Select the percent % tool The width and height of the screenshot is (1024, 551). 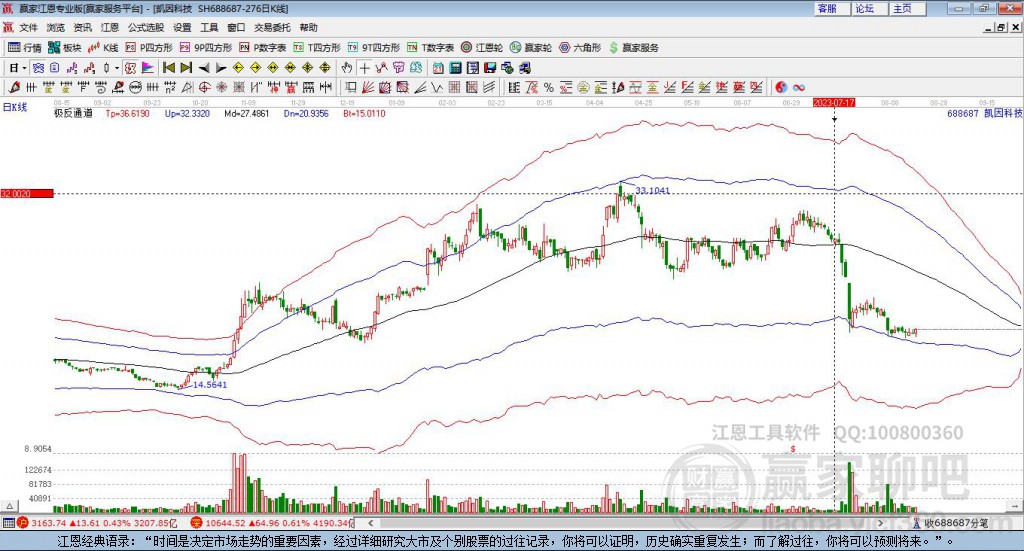point(549,87)
